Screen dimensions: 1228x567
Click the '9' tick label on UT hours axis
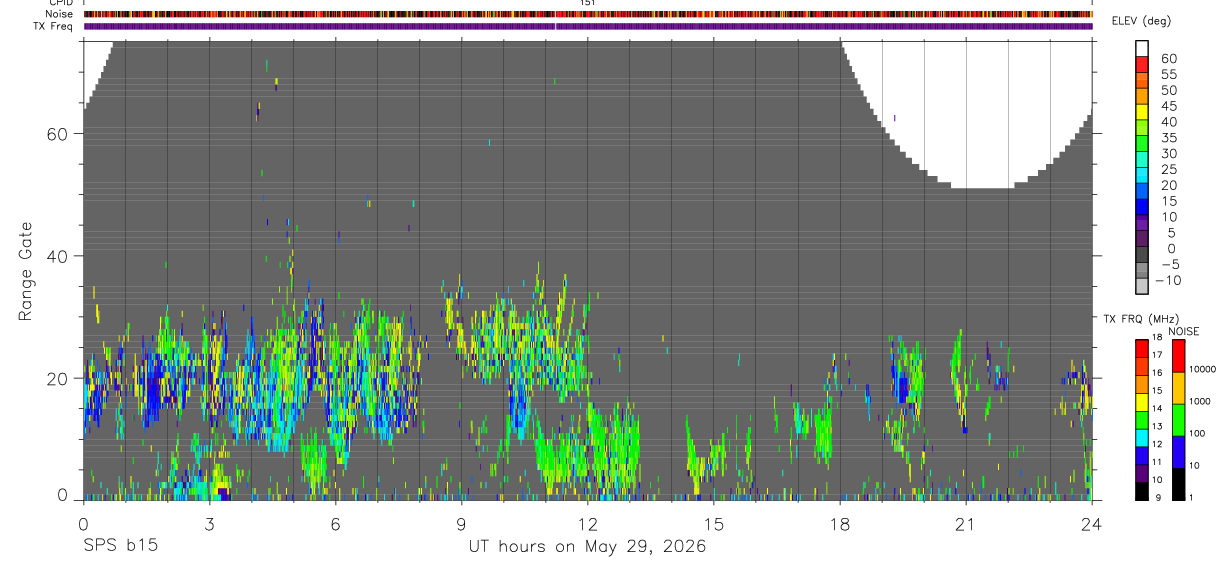(461, 523)
